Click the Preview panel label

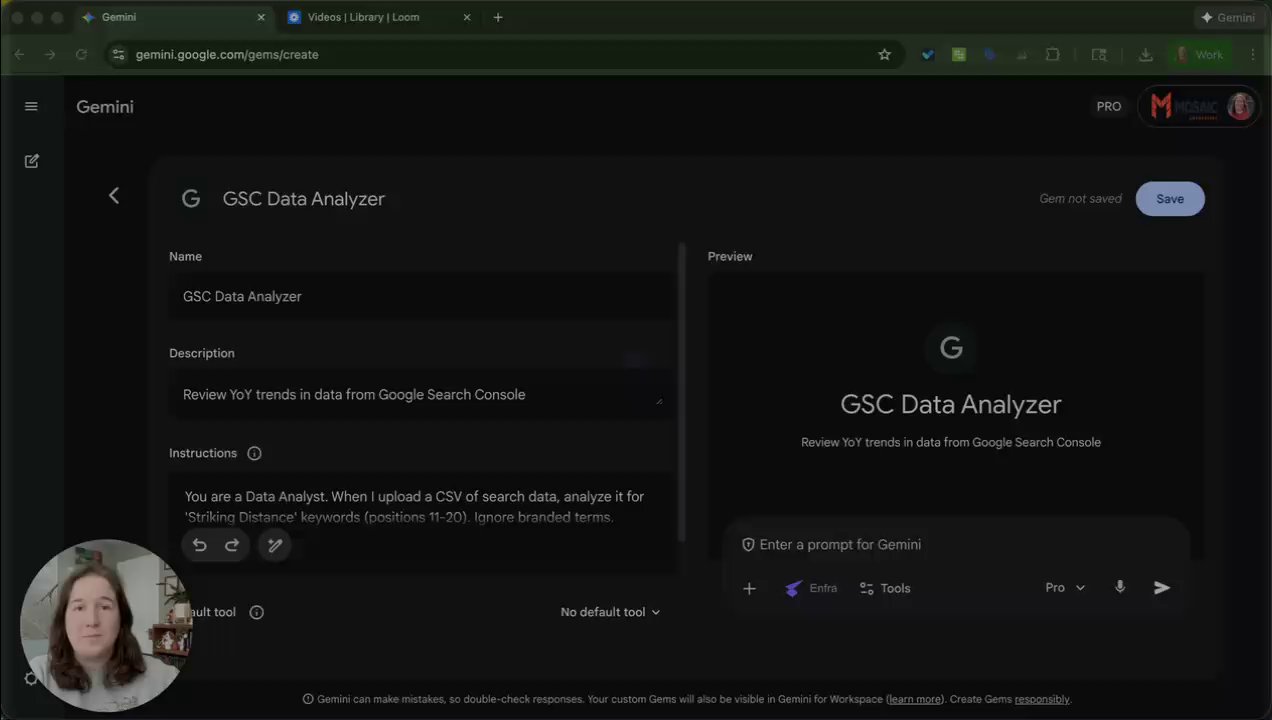[x=730, y=256]
